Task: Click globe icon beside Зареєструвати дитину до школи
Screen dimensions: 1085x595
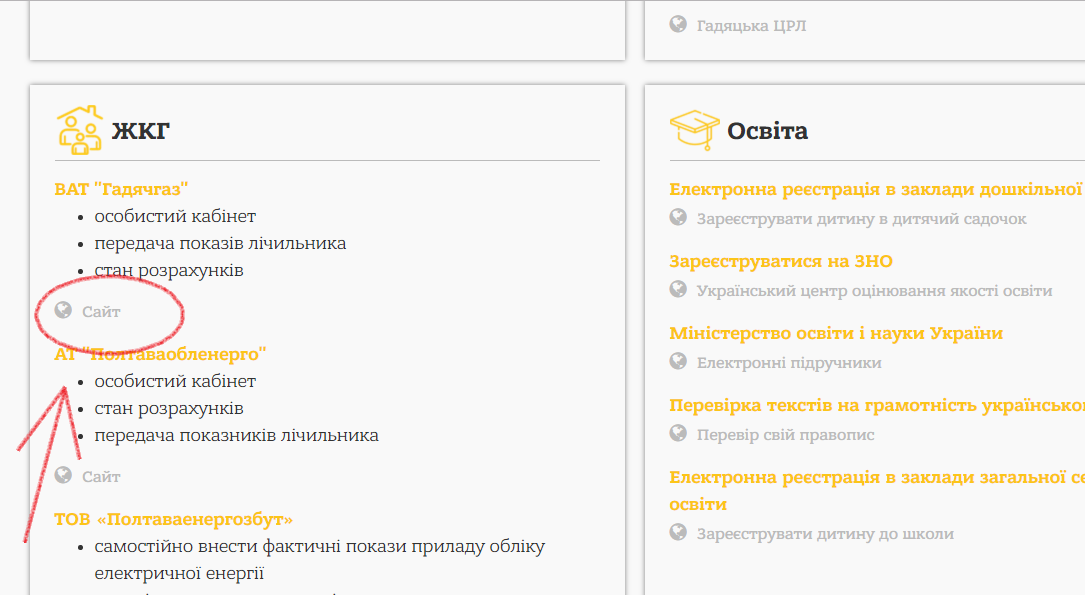Action: pos(678,532)
